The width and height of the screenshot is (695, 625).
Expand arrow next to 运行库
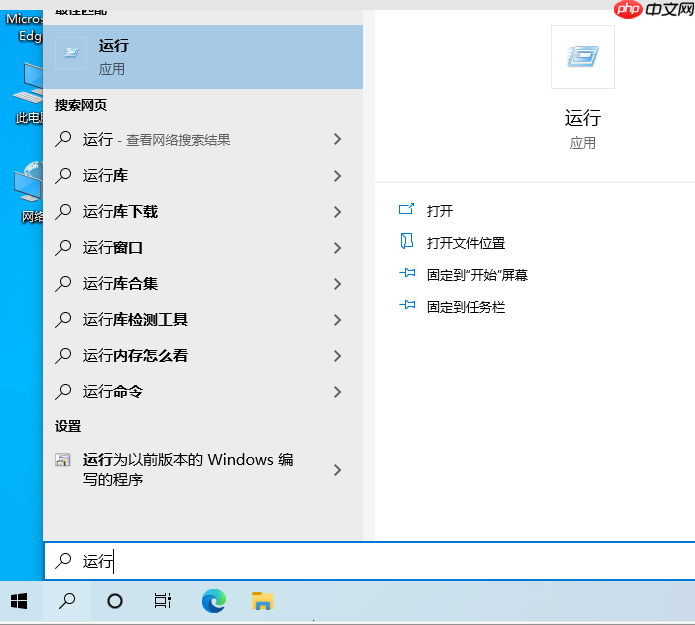click(338, 176)
